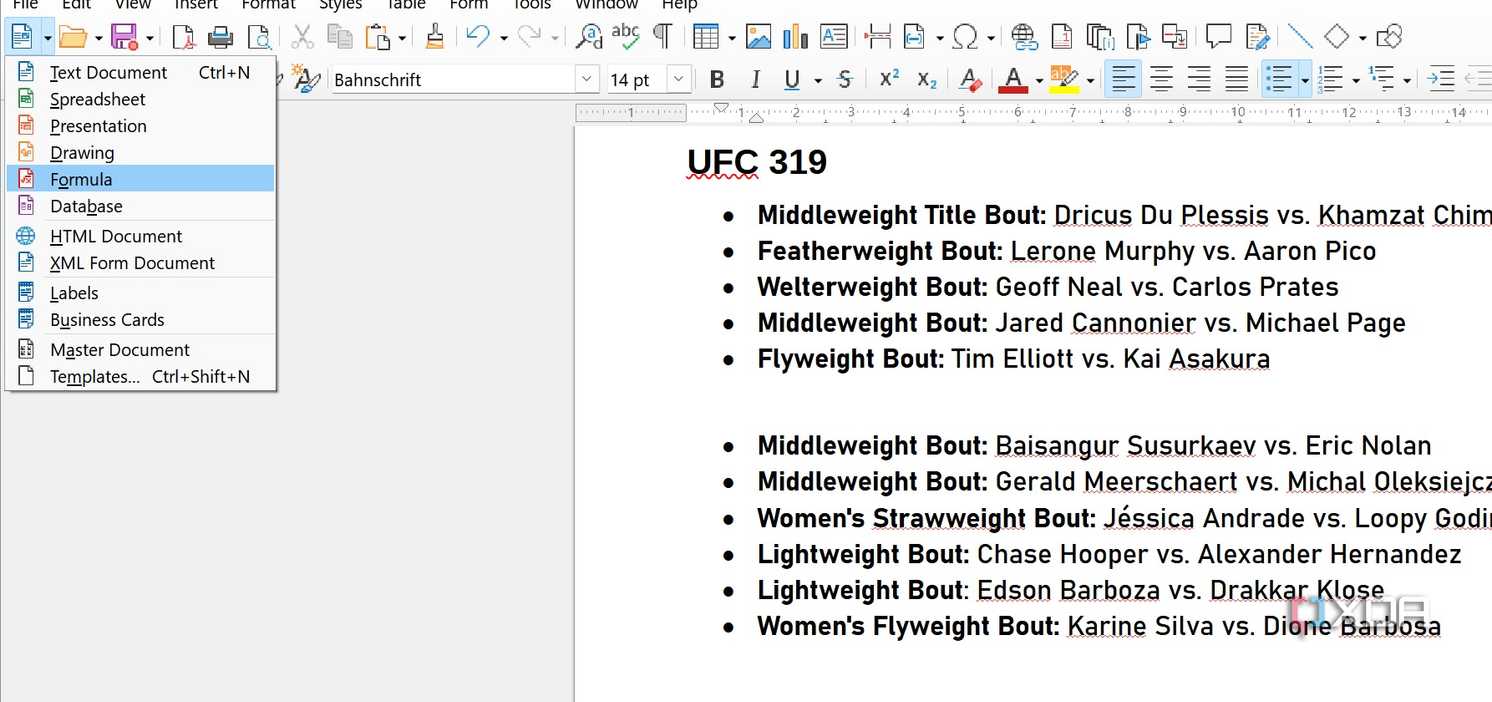Open Find and Replace
This screenshot has height=702, width=1492.
coord(590,38)
